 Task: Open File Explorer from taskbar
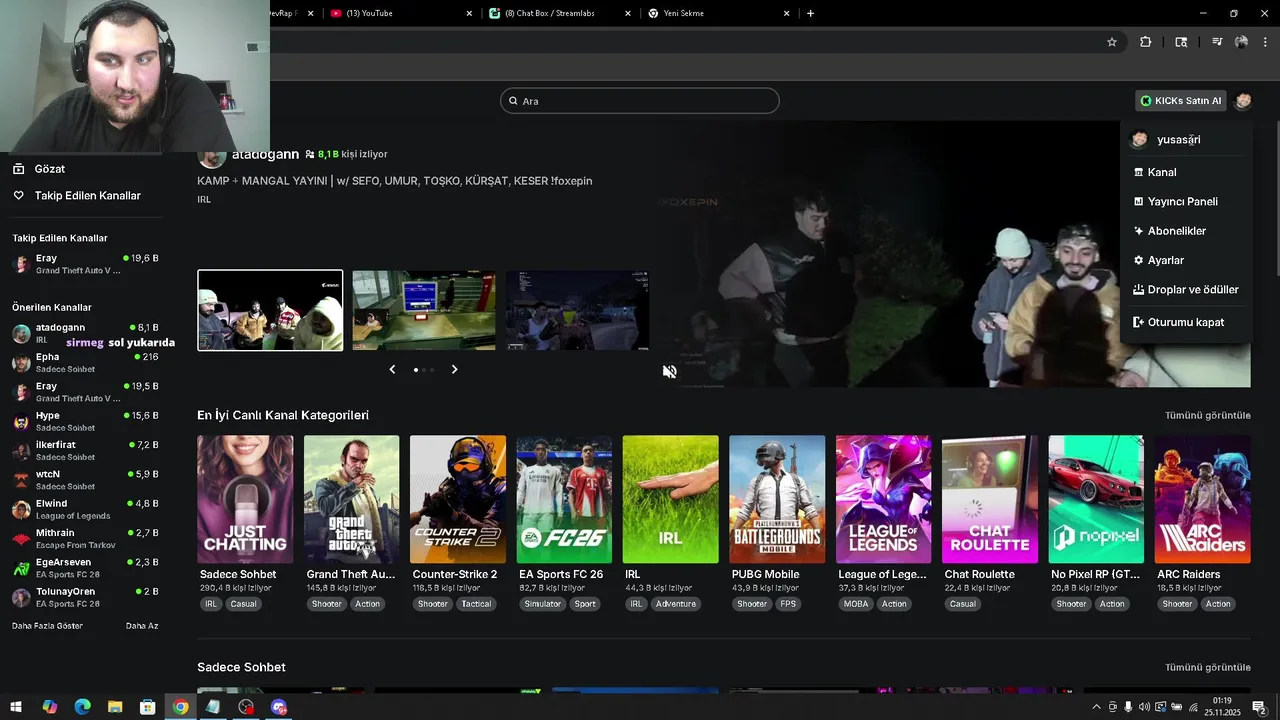click(115, 707)
